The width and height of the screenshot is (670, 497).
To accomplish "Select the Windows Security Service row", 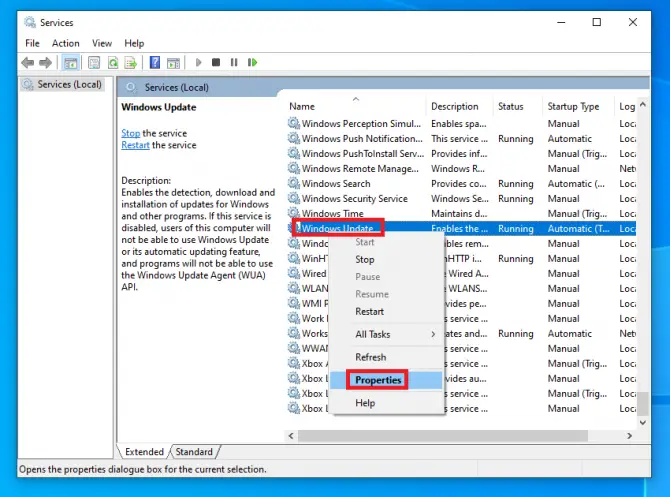I will coord(461,199).
